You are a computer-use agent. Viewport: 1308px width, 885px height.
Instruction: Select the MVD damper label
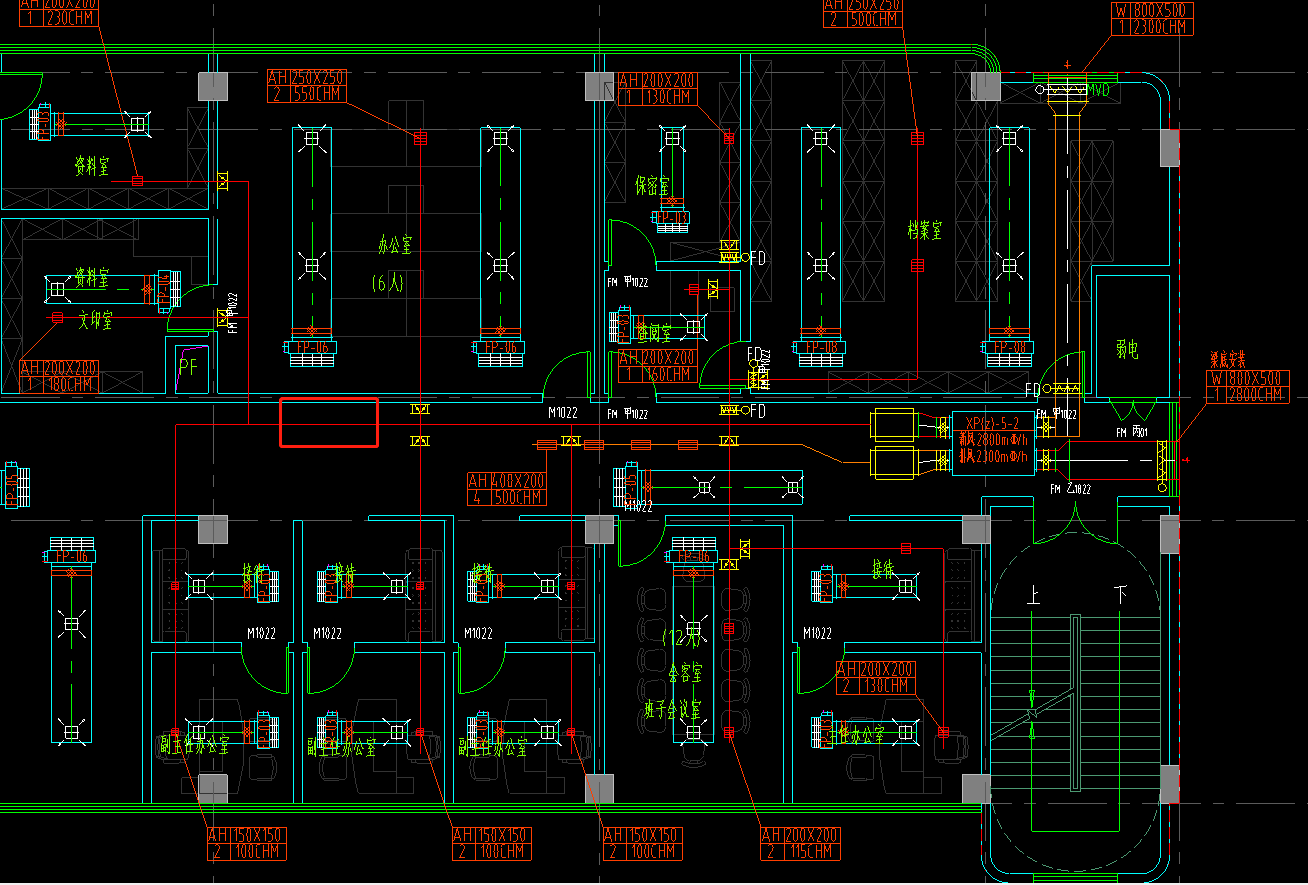coord(1098,91)
